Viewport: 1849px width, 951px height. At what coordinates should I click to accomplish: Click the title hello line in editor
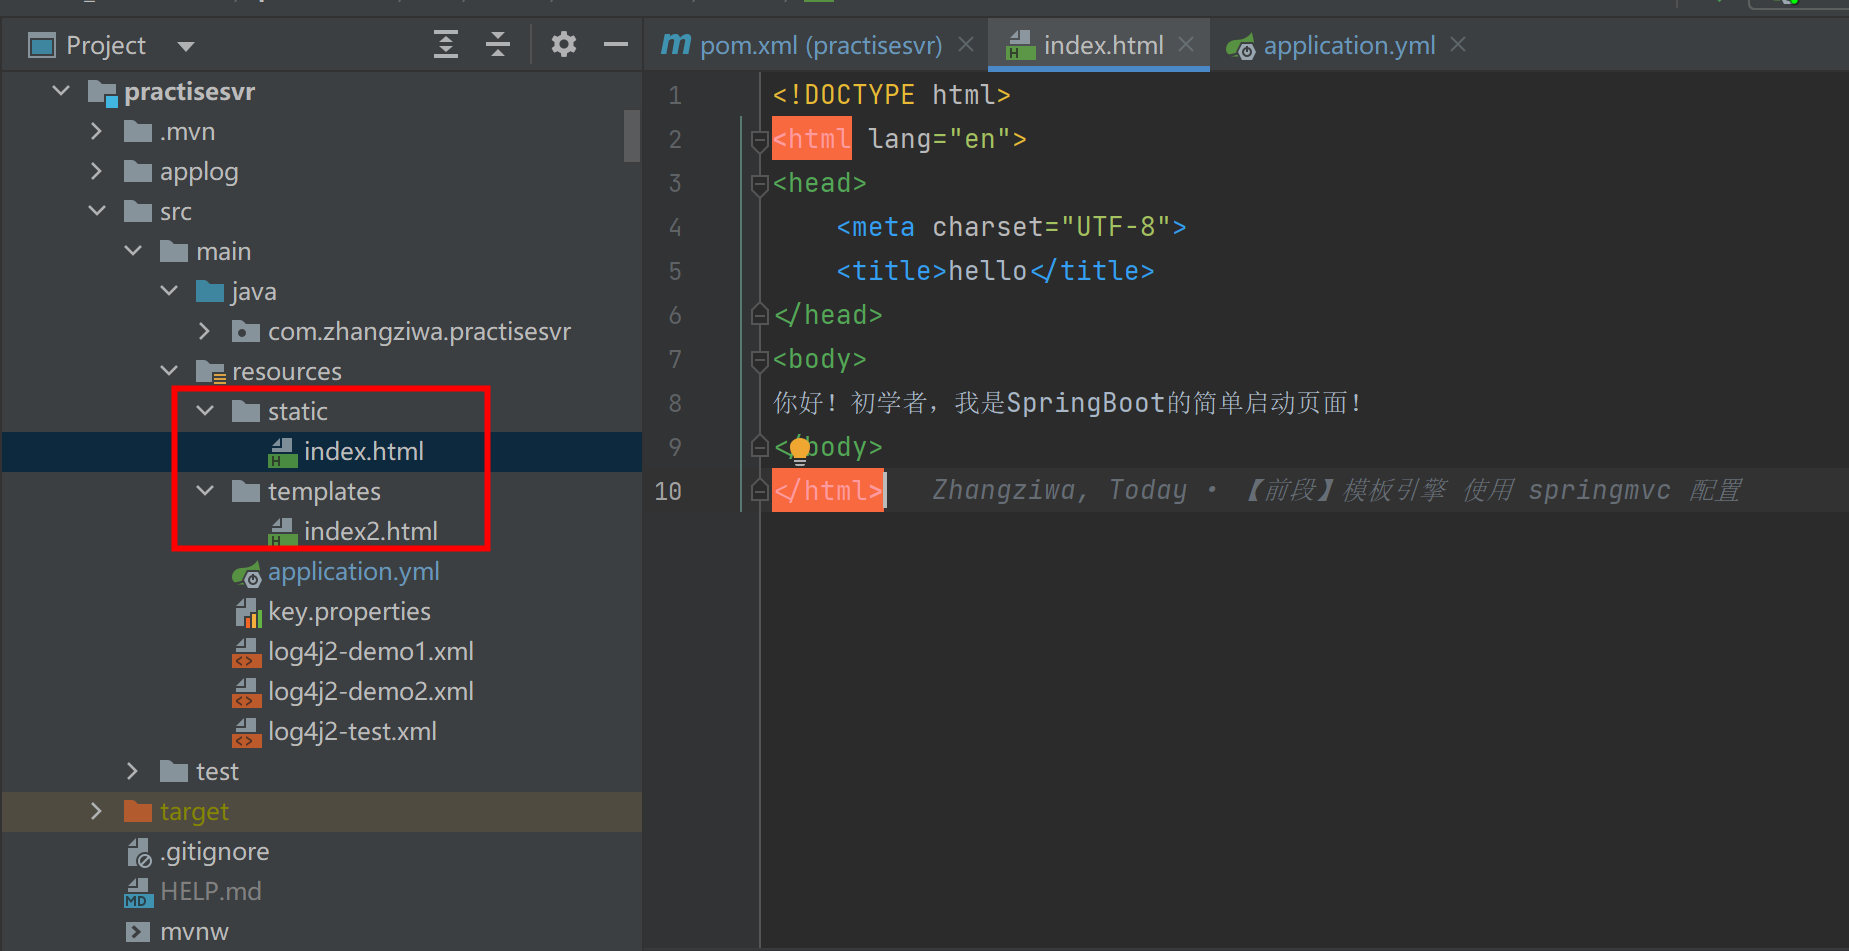[x=995, y=271]
